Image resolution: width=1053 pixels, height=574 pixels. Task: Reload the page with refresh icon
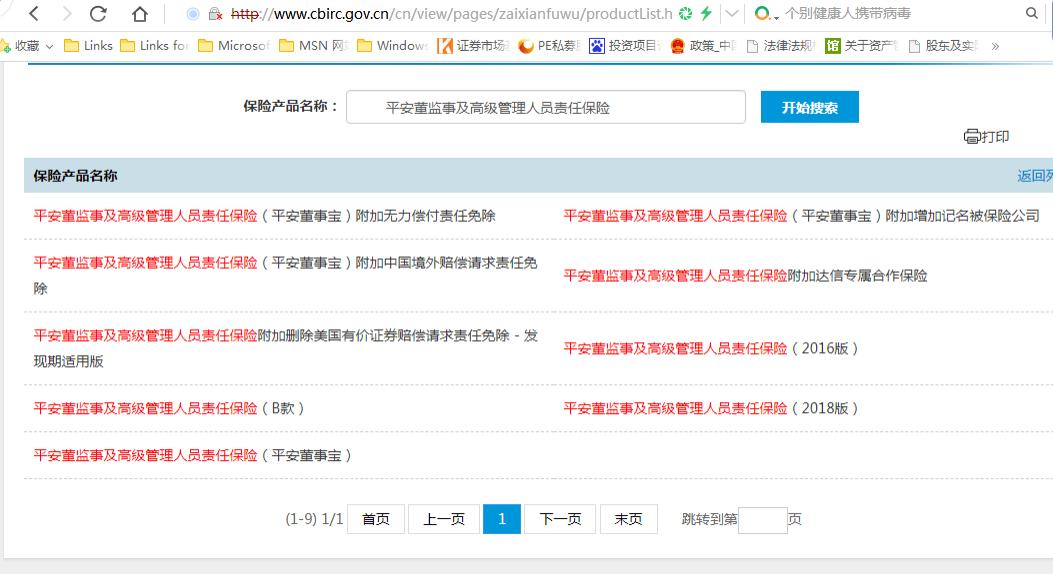(x=98, y=13)
